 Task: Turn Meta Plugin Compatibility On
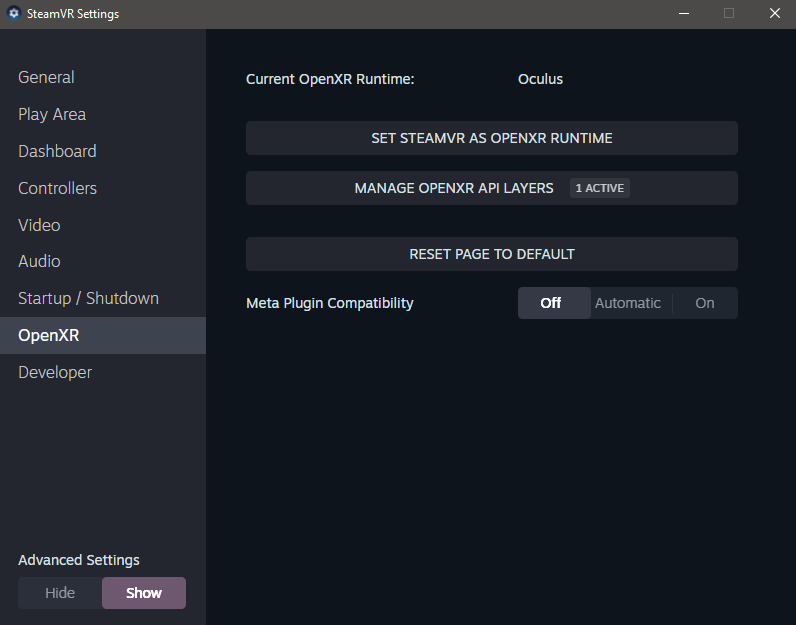pyautogui.click(x=705, y=303)
